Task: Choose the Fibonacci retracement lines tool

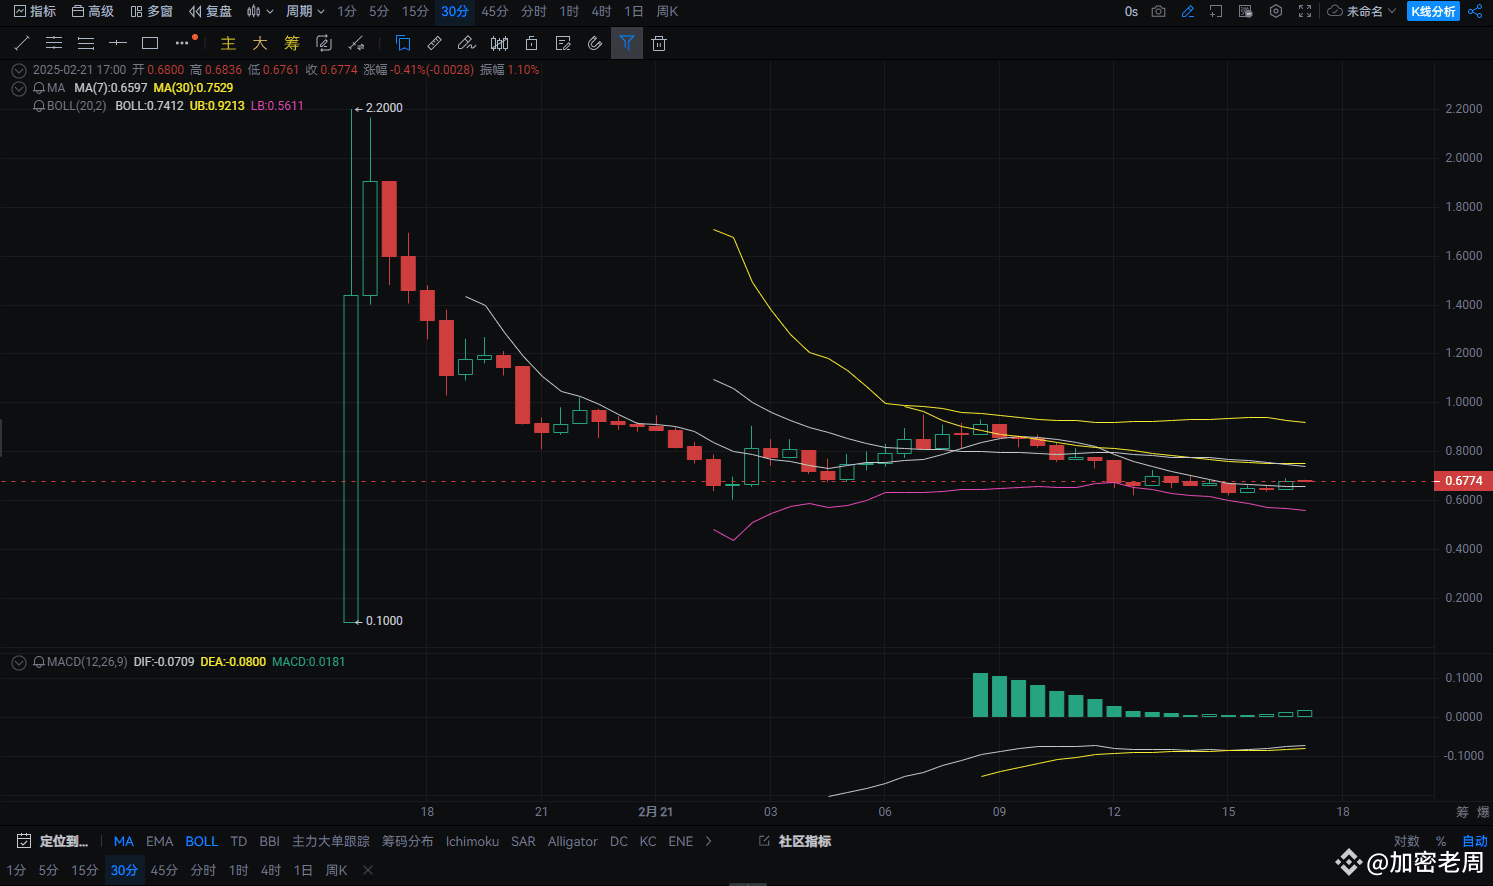Action: (86, 43)
